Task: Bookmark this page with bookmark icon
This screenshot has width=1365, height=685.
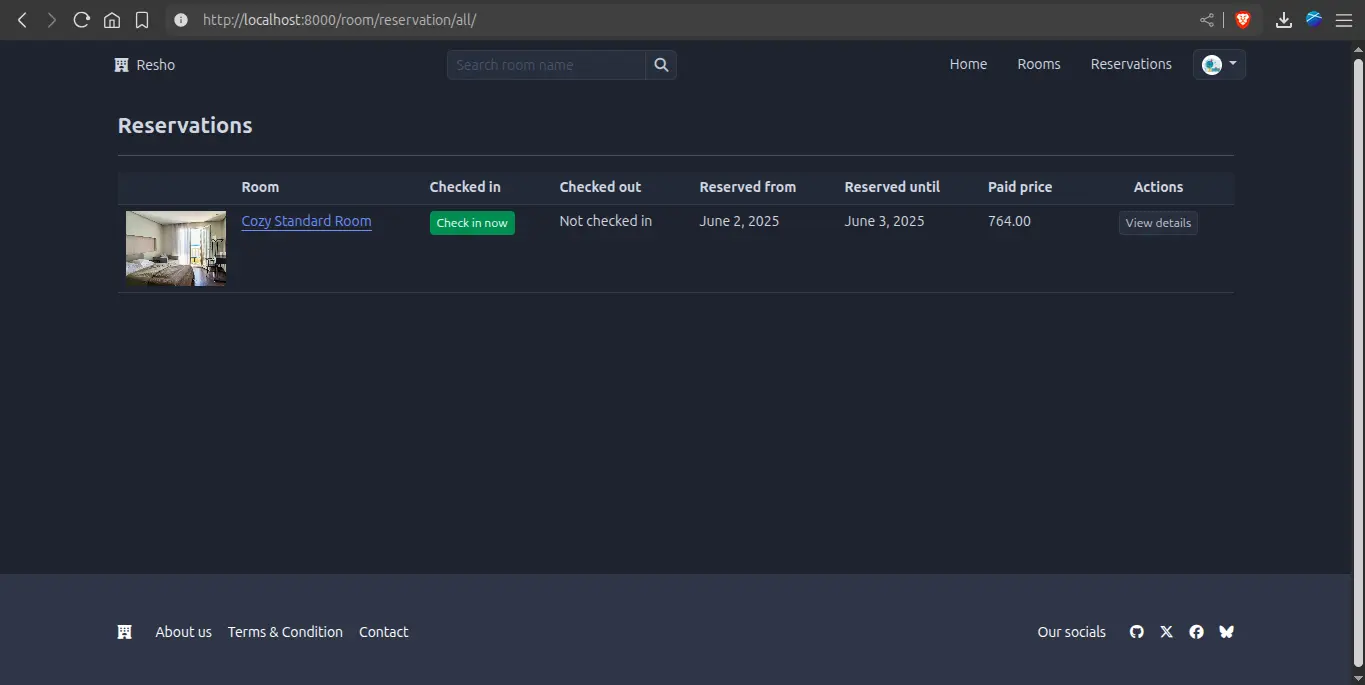Action: pos(142,20)
